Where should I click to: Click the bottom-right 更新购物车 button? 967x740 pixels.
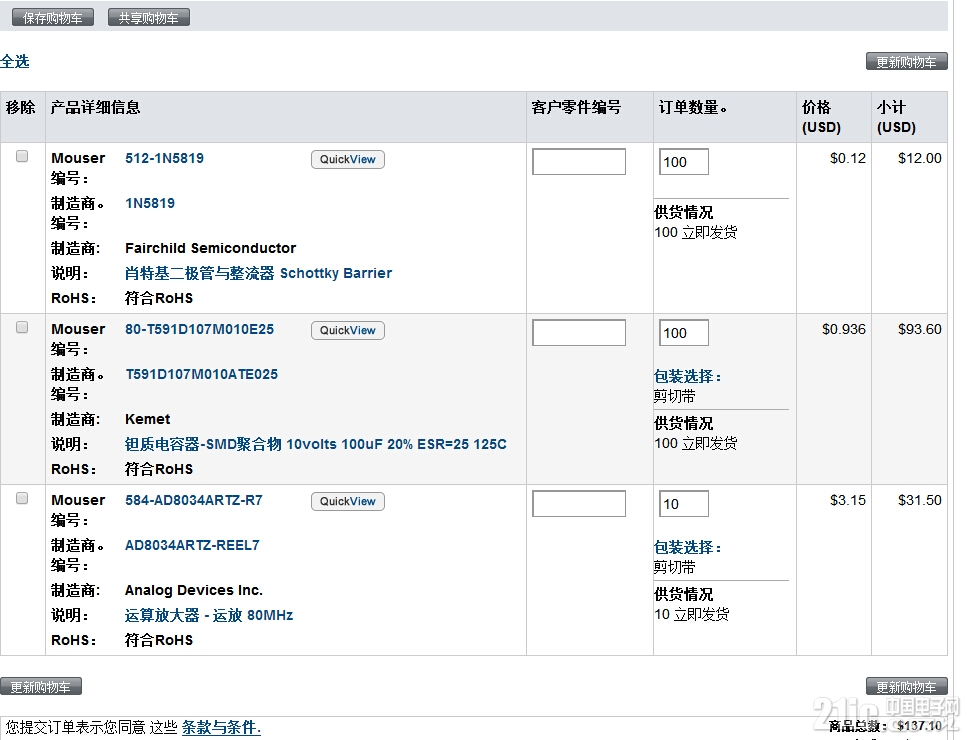[907, 686]
